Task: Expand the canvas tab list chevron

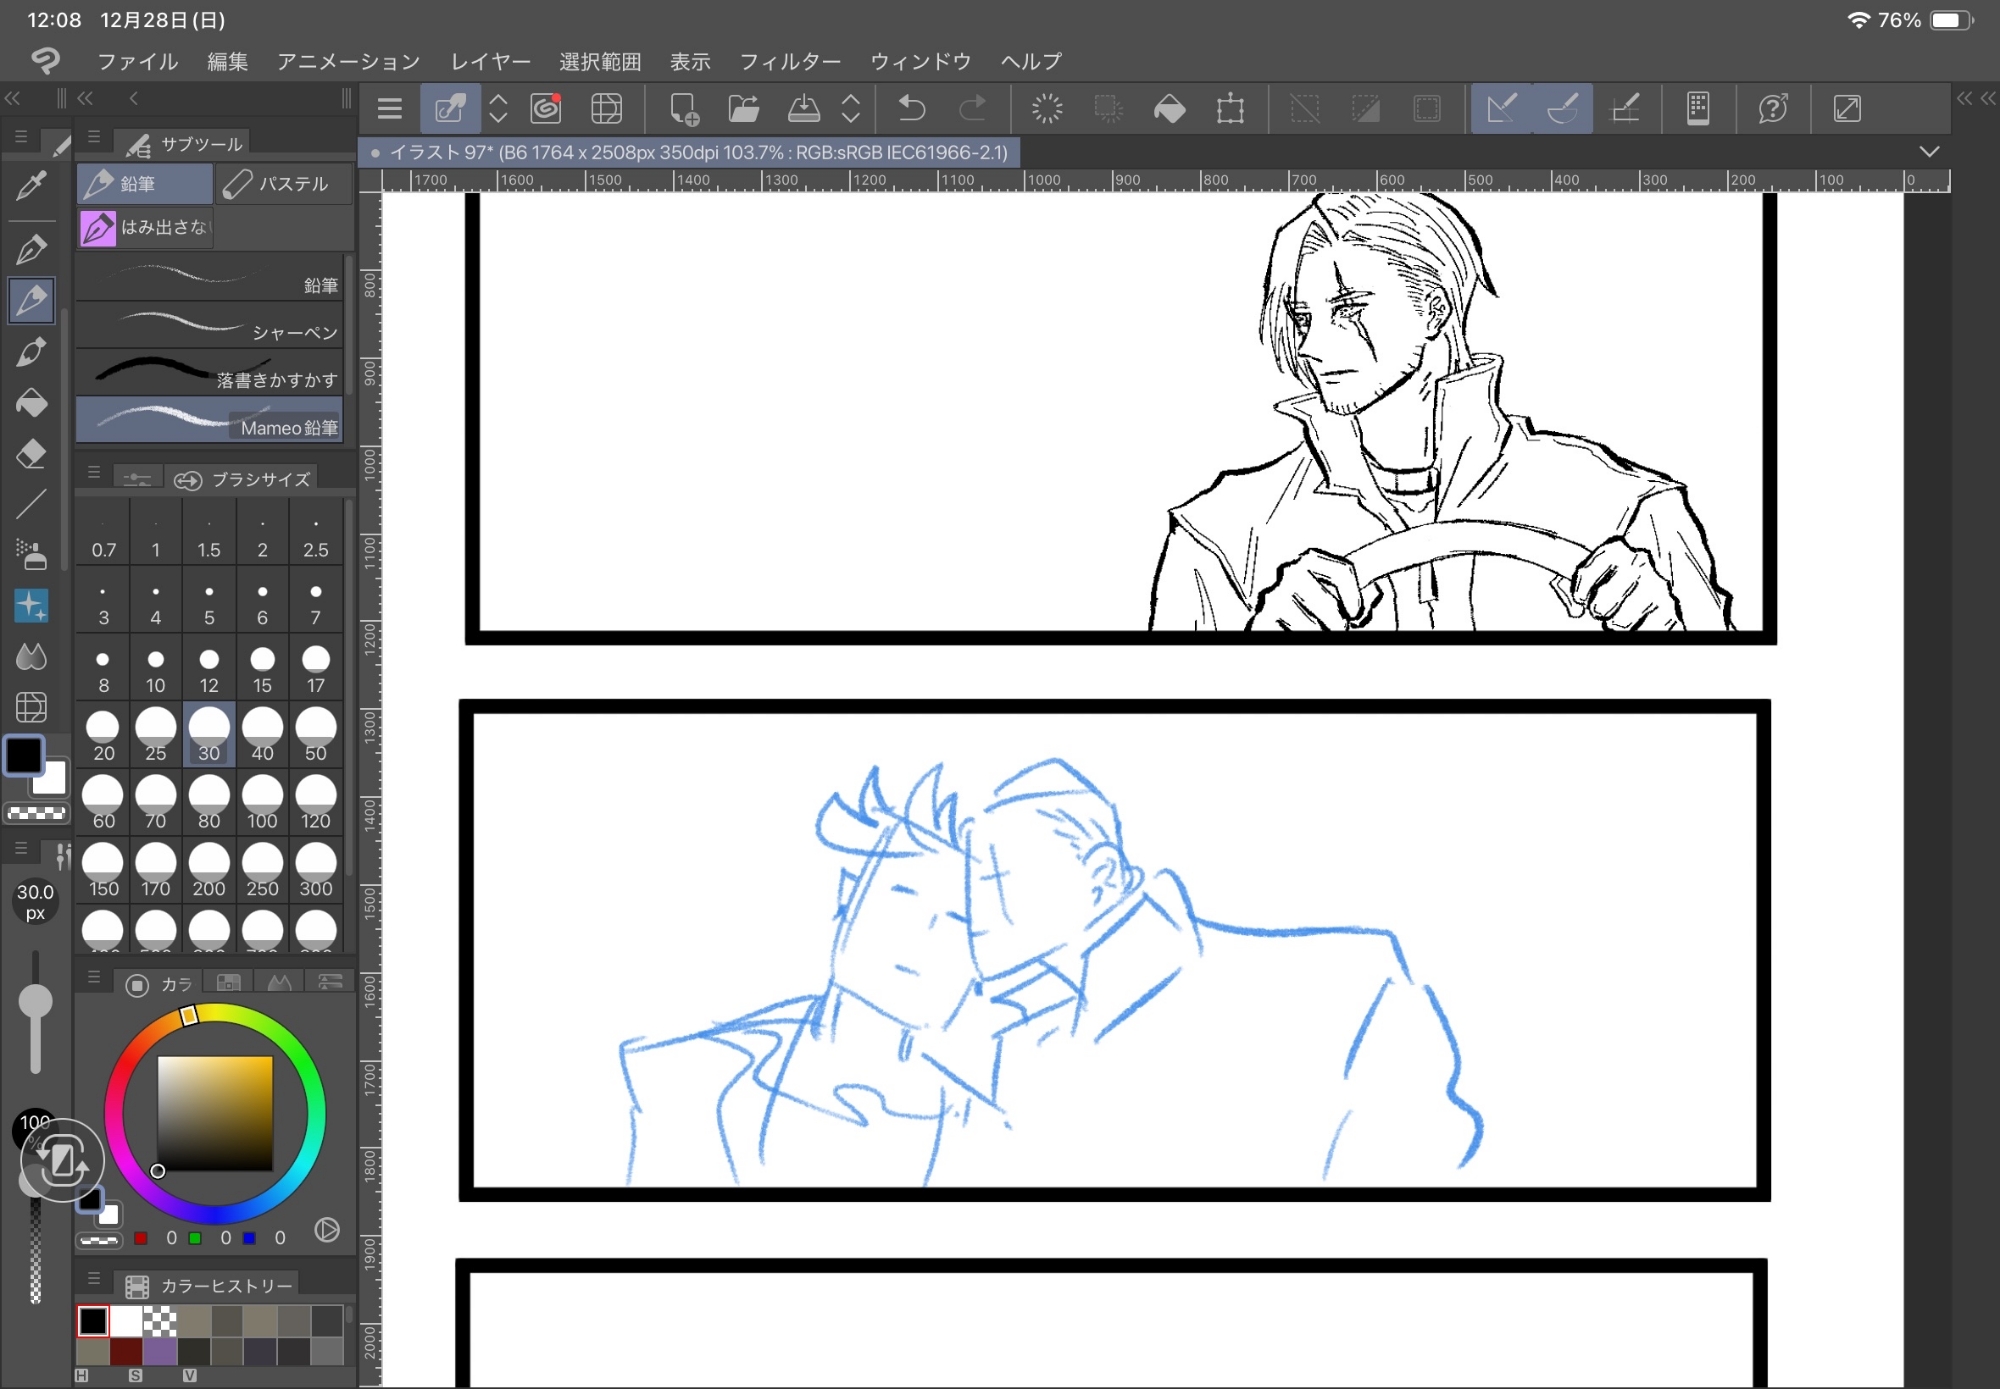Action: point(1929,152)
